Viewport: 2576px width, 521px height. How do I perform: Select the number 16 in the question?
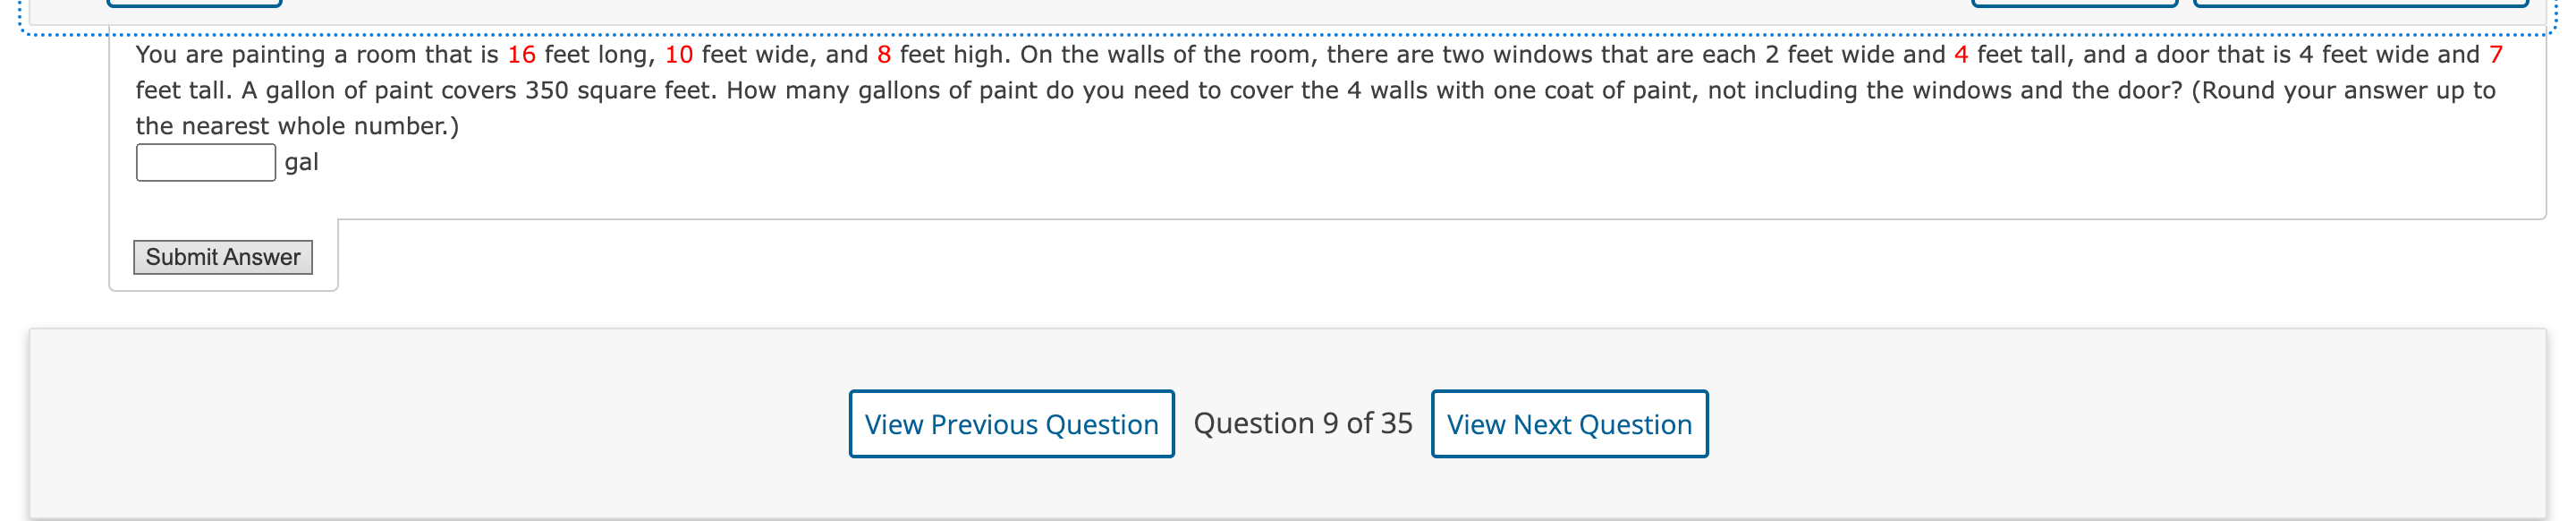point(522,55)
